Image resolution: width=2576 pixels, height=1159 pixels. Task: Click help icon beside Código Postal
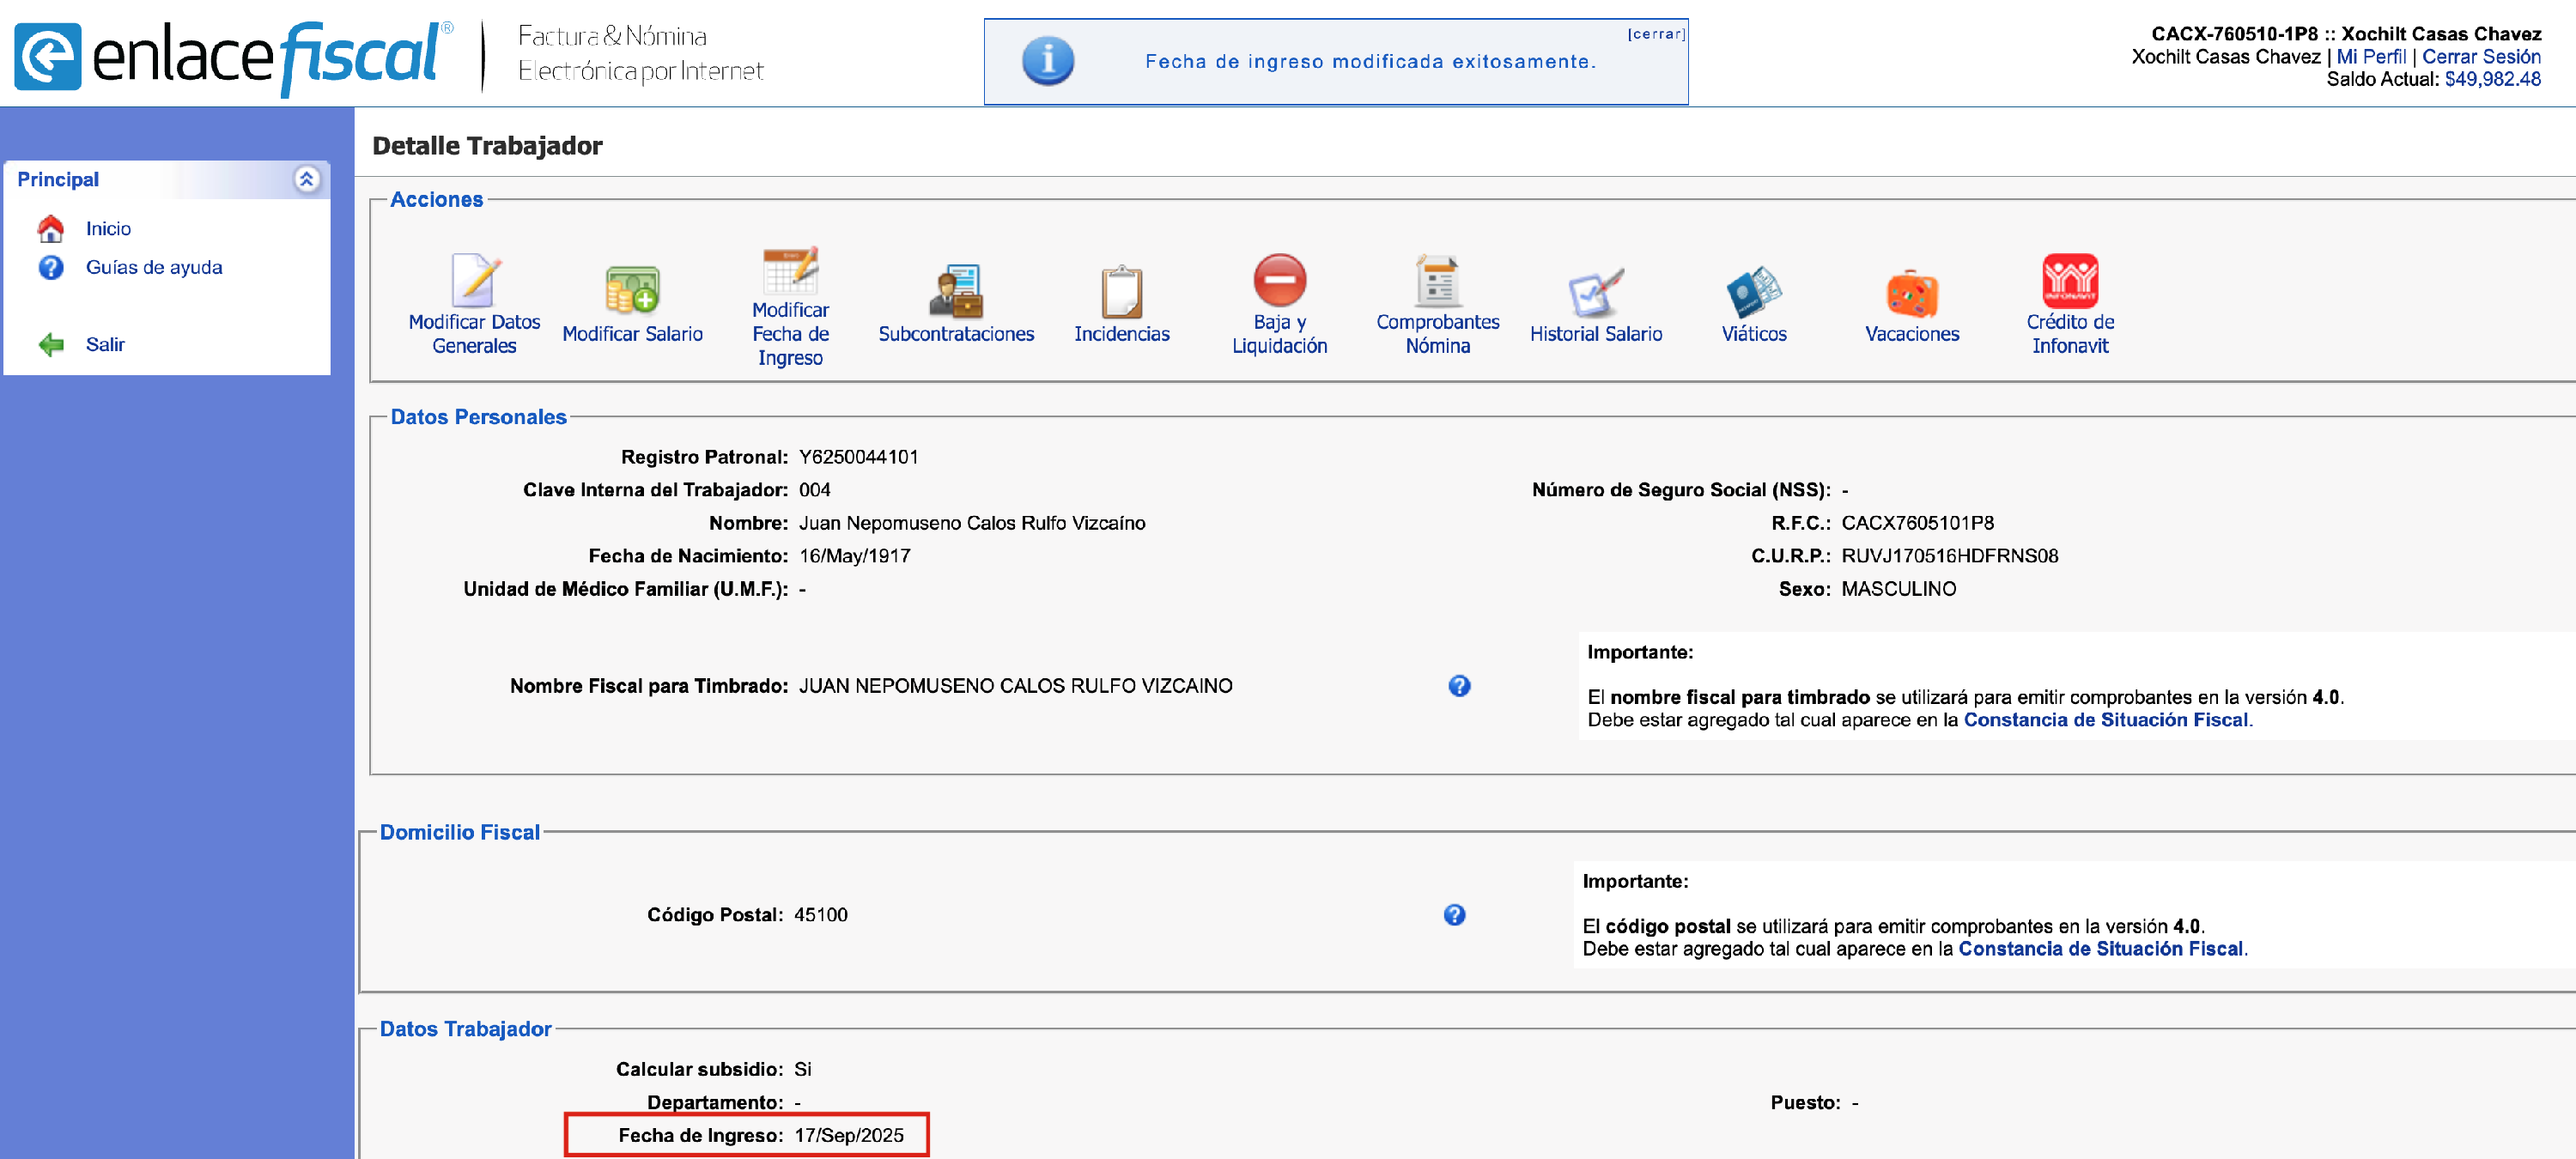tap(1454, 915)
